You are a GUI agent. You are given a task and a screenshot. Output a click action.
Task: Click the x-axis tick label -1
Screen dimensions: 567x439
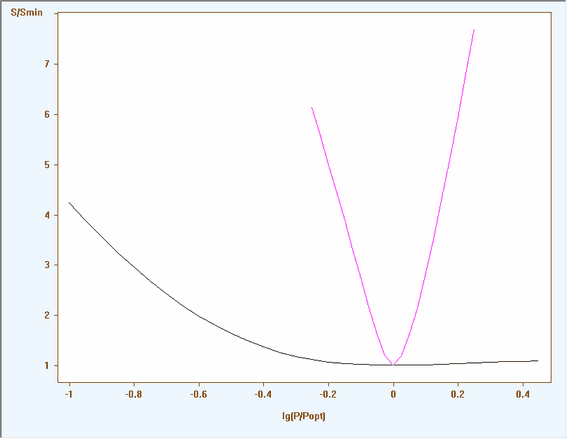pyautogui.click(x=69, y=394)
